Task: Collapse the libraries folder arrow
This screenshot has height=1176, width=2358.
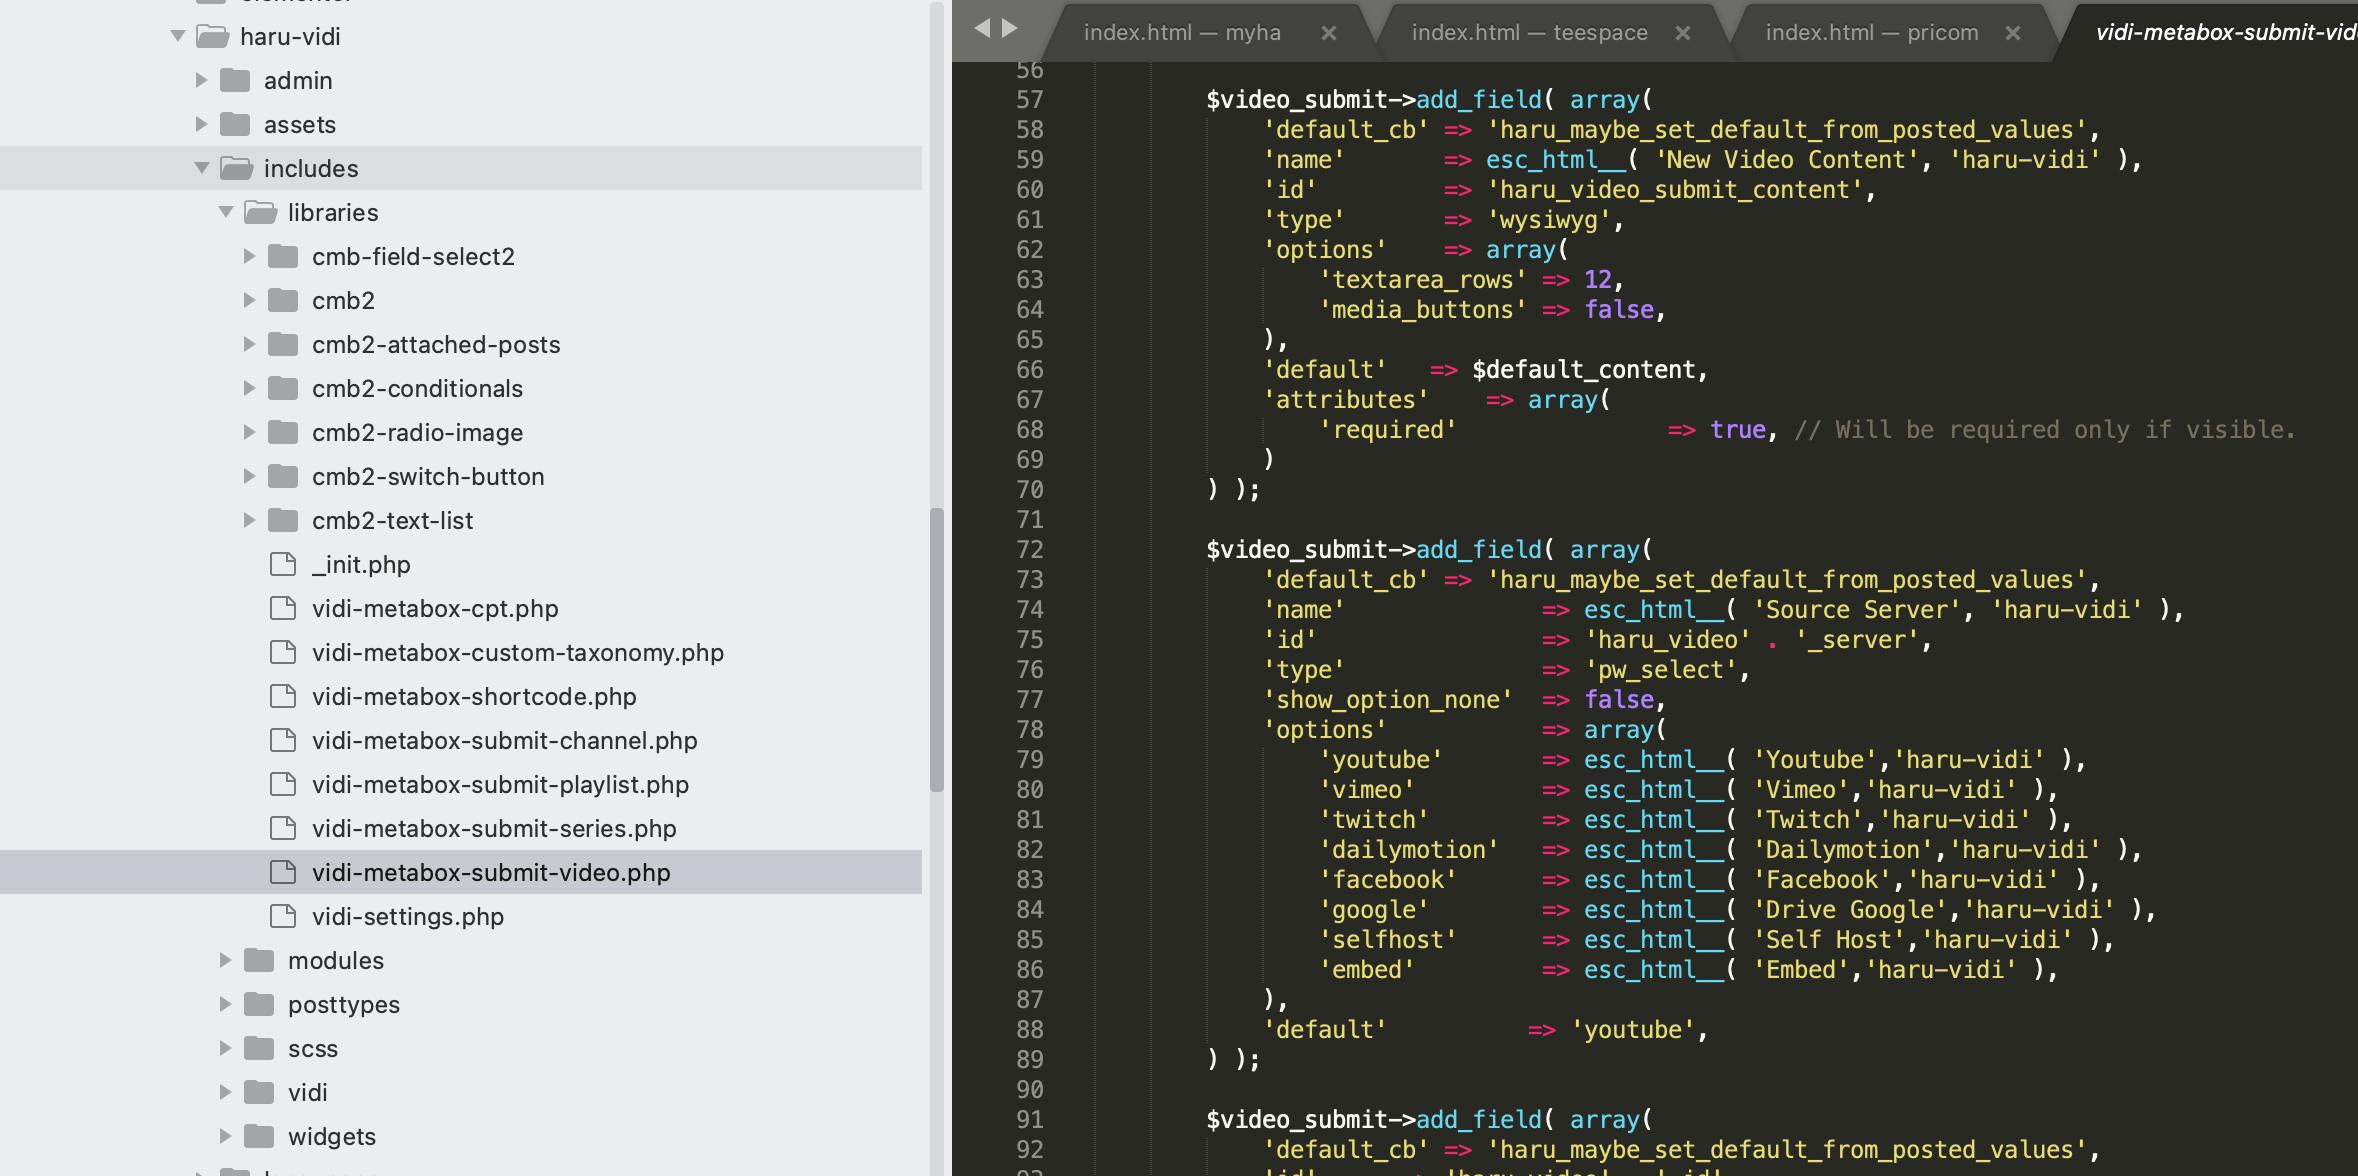Action: 226,212
